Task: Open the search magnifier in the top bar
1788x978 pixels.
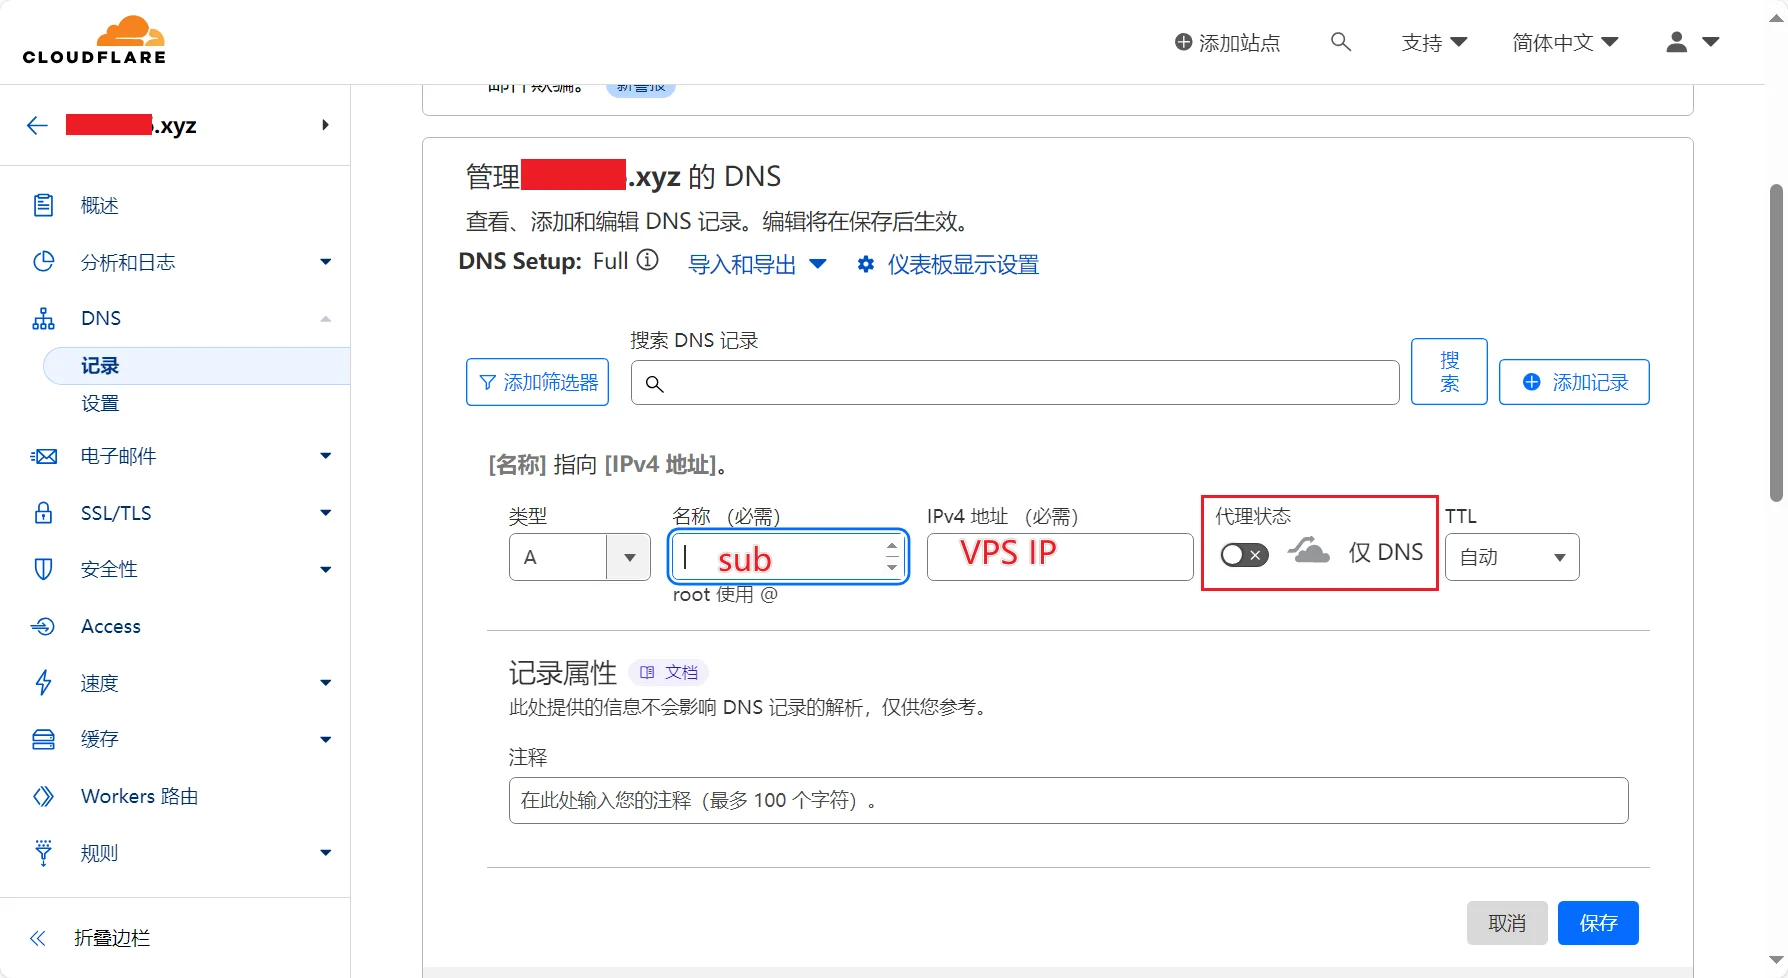Action: click(x=1341, y=42)
